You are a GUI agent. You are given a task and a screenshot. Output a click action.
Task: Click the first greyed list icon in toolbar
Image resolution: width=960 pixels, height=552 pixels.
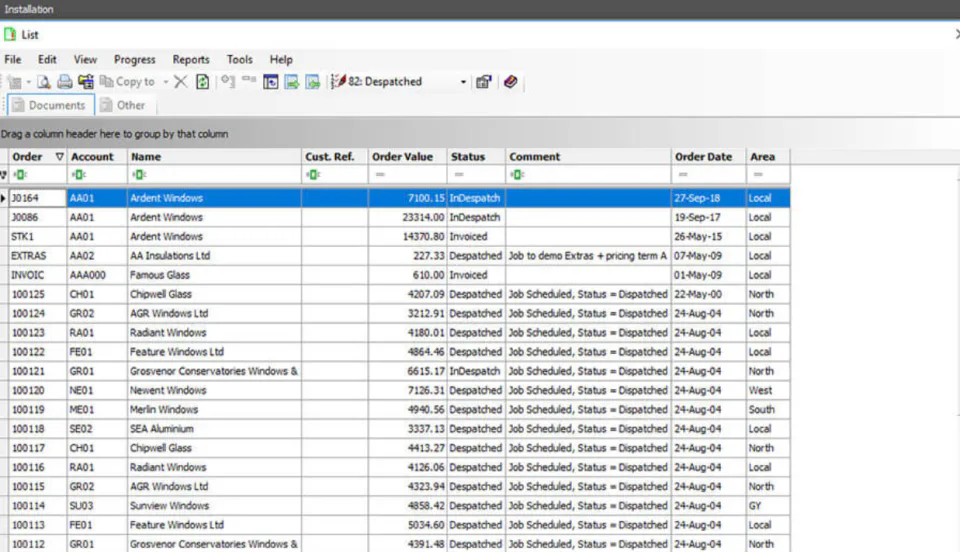15,81
